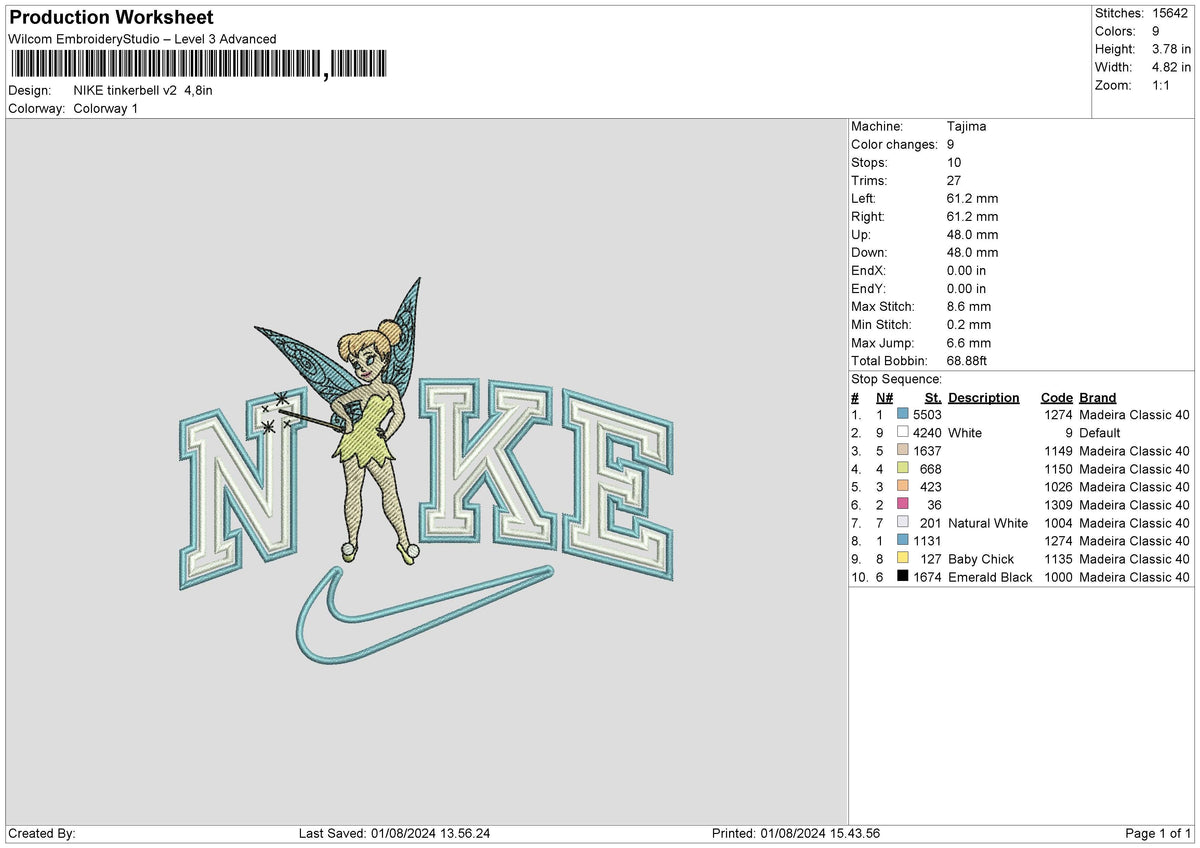Click code '1000' in the last row

point(1058,577)
